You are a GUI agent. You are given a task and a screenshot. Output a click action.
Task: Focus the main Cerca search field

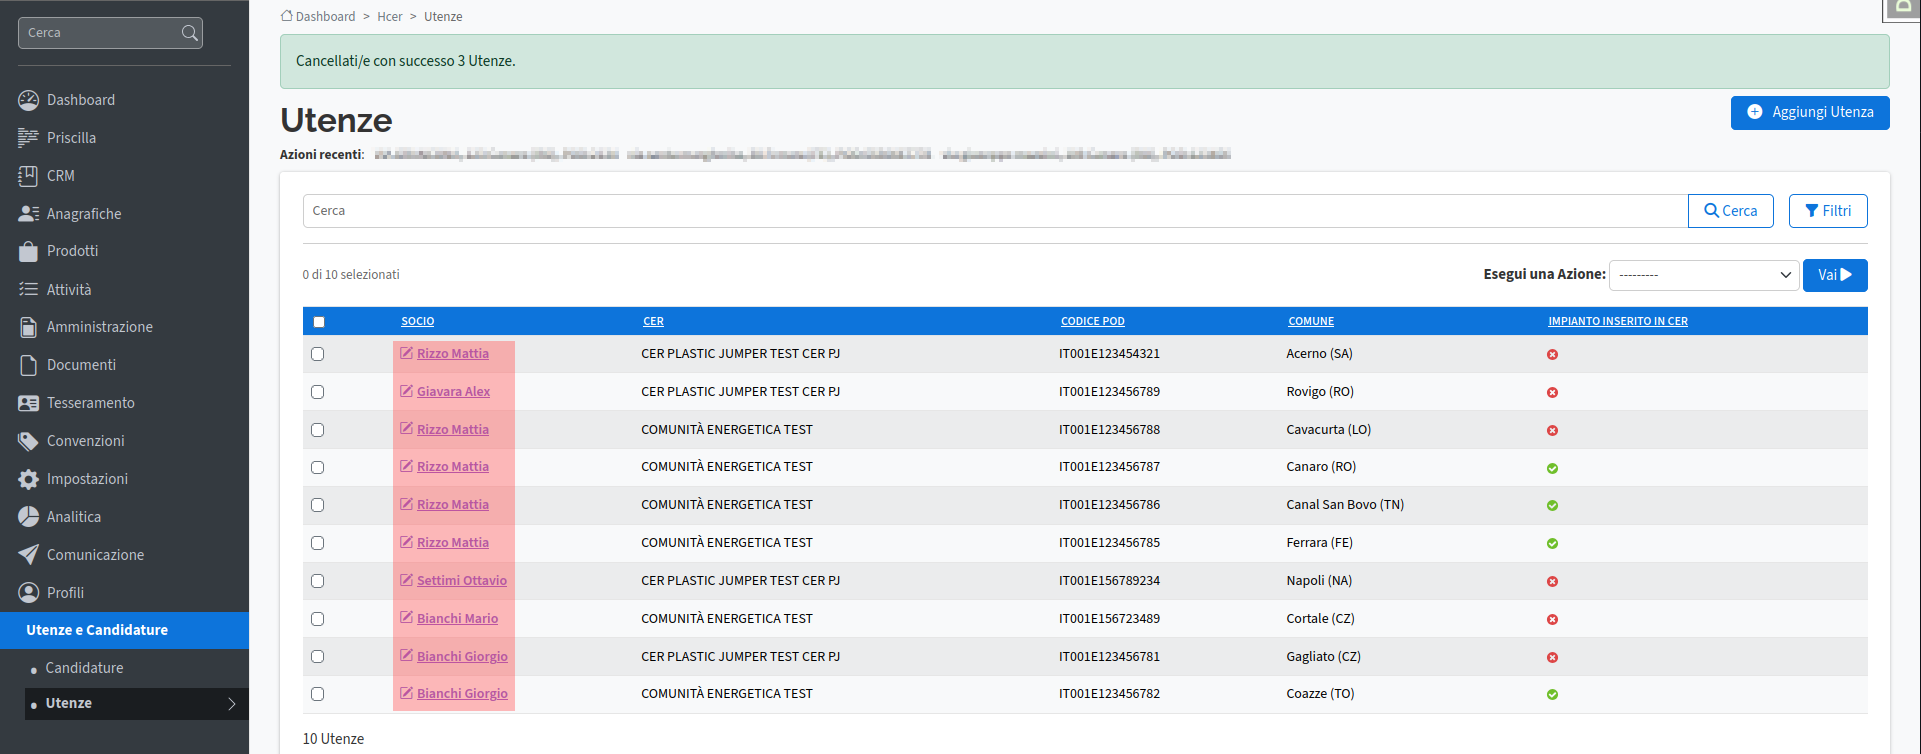(995, 211)
